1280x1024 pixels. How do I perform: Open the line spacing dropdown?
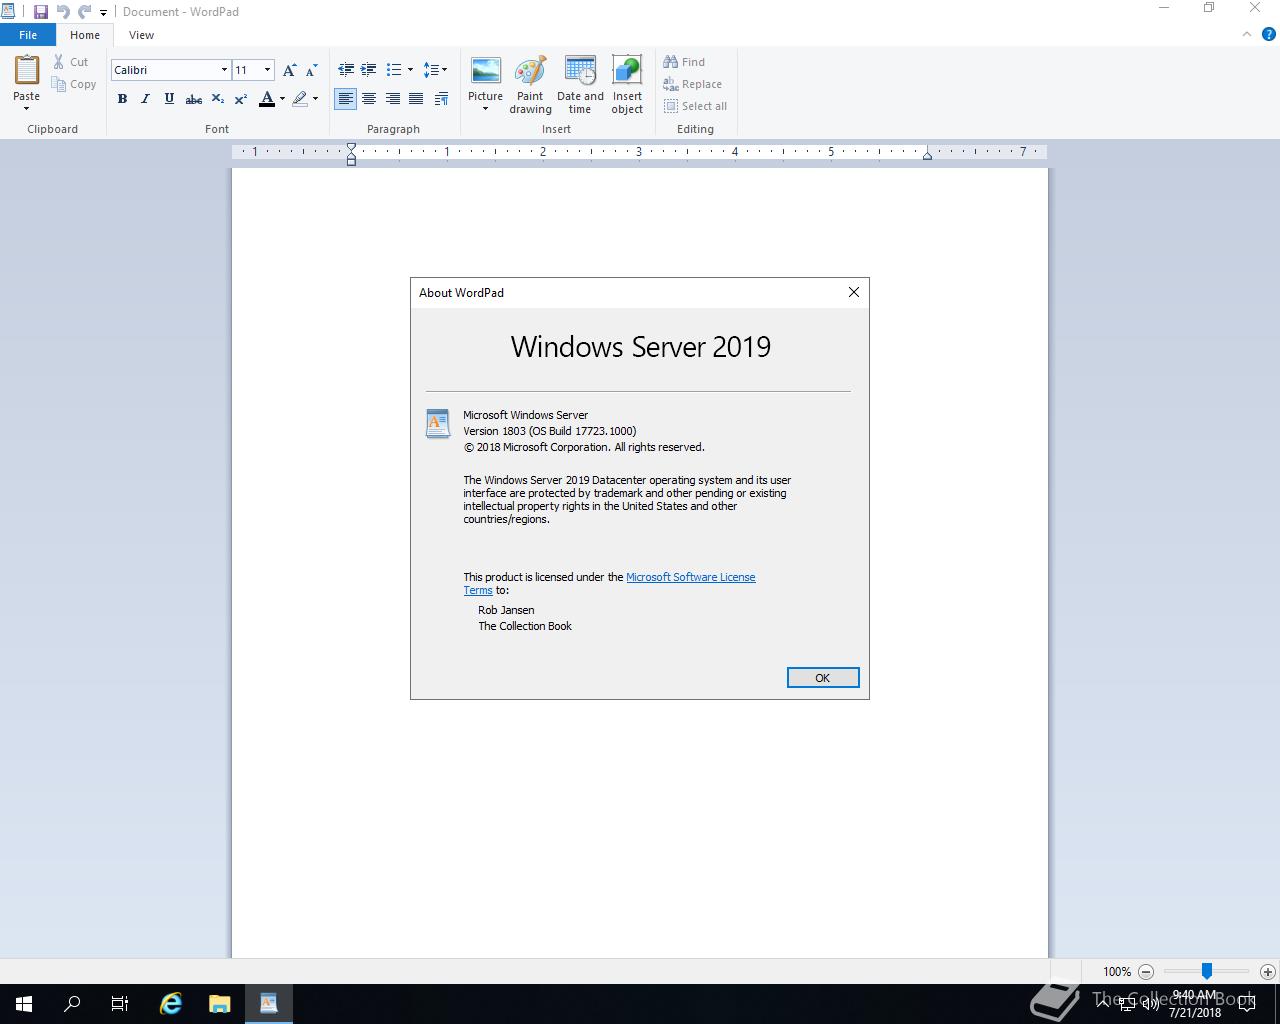point(435,70)
